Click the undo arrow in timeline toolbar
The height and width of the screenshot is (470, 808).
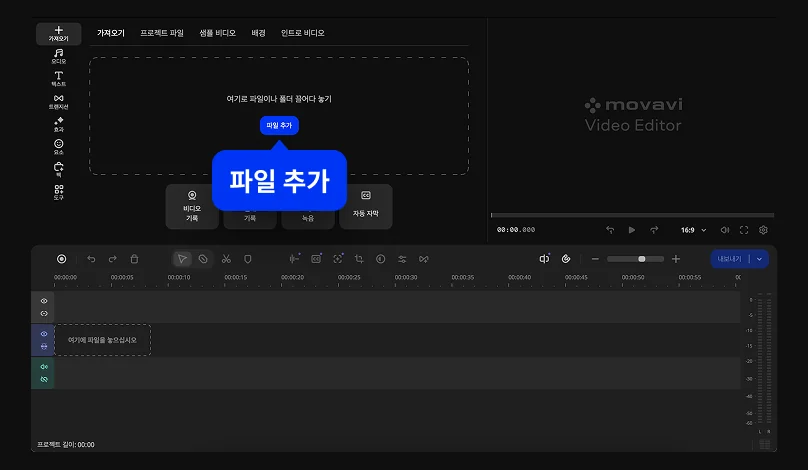pos(91,259)
